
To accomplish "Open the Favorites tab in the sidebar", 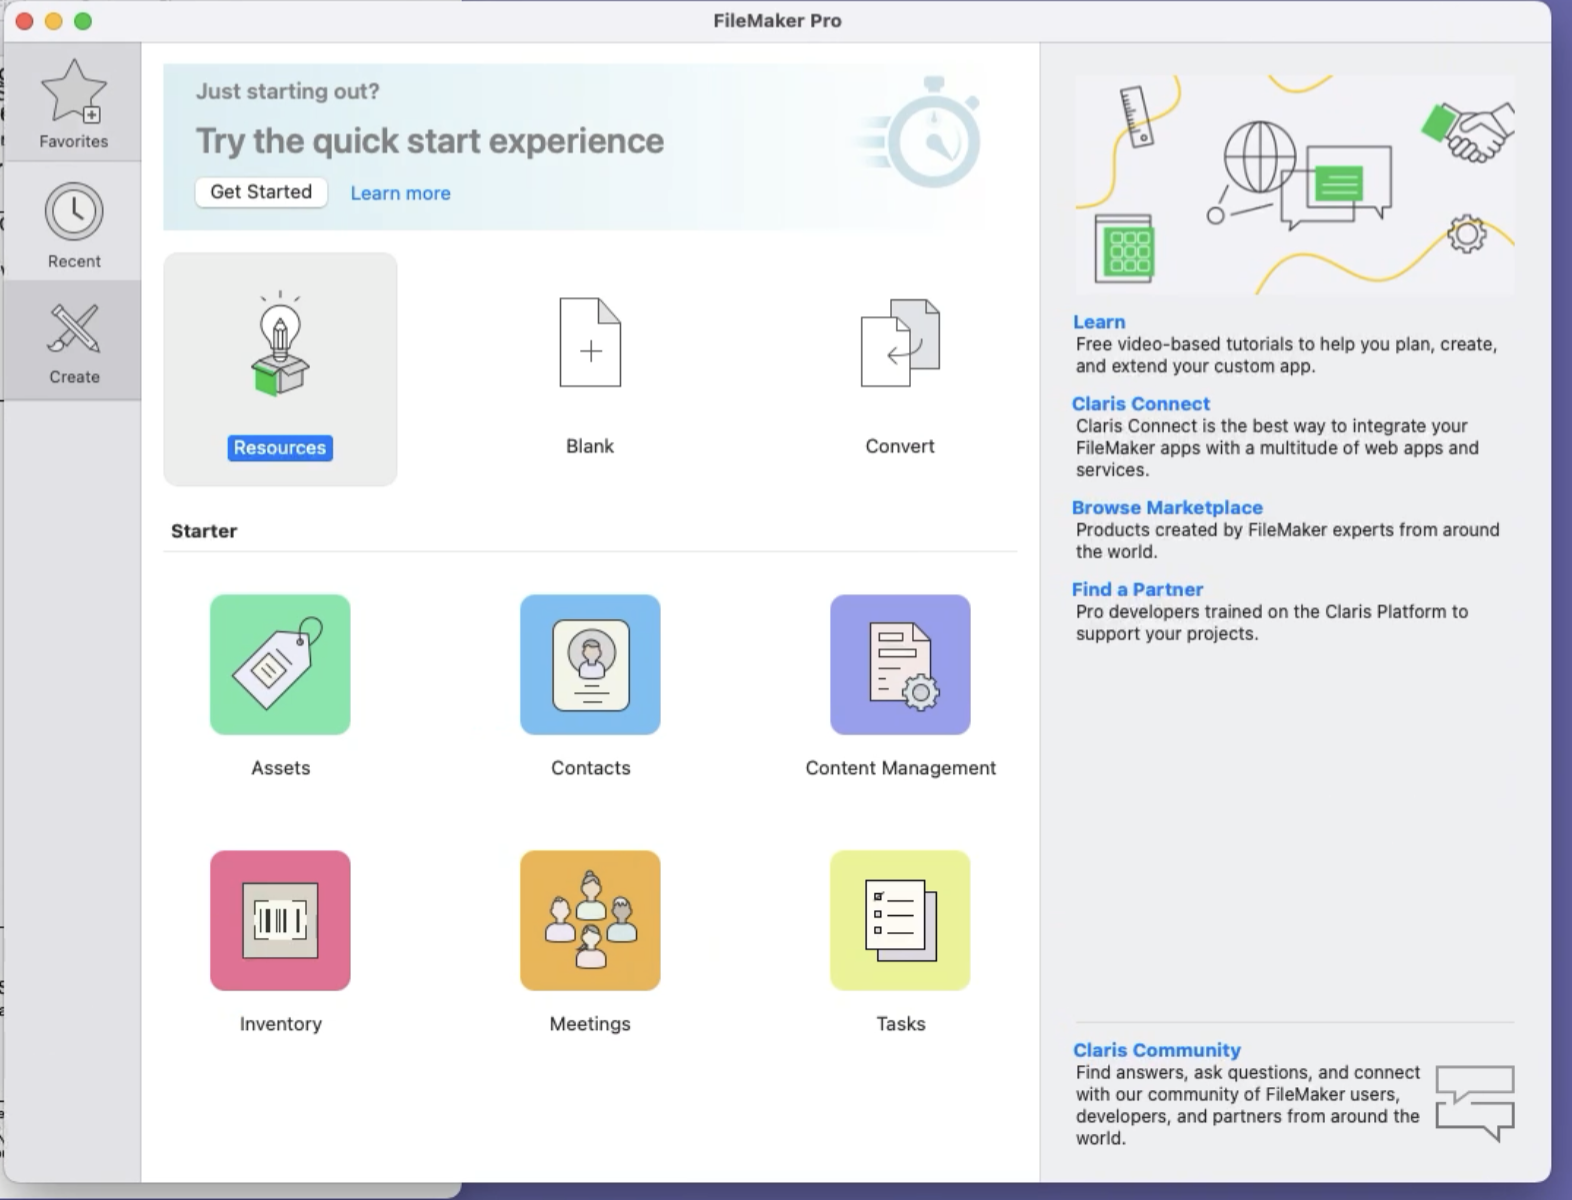I will [x=73, y=102].
